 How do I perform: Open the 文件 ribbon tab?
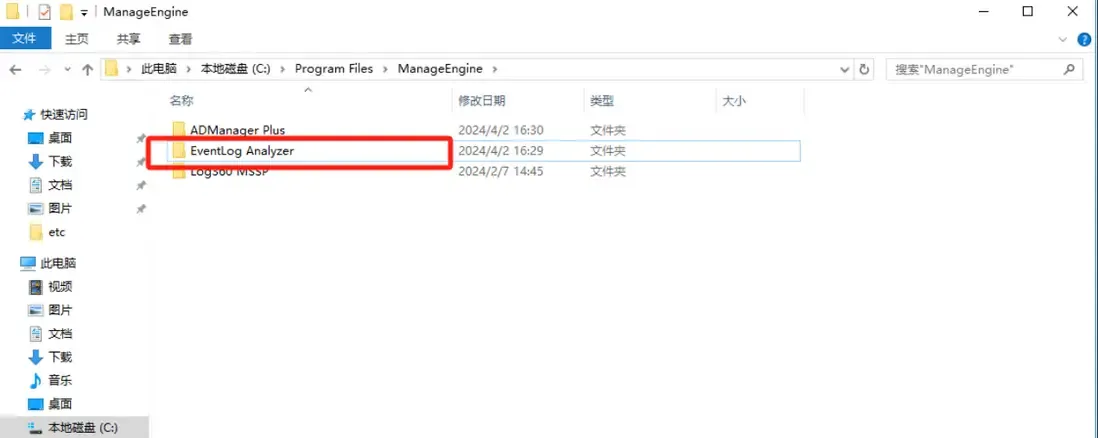tap(25, 39)
